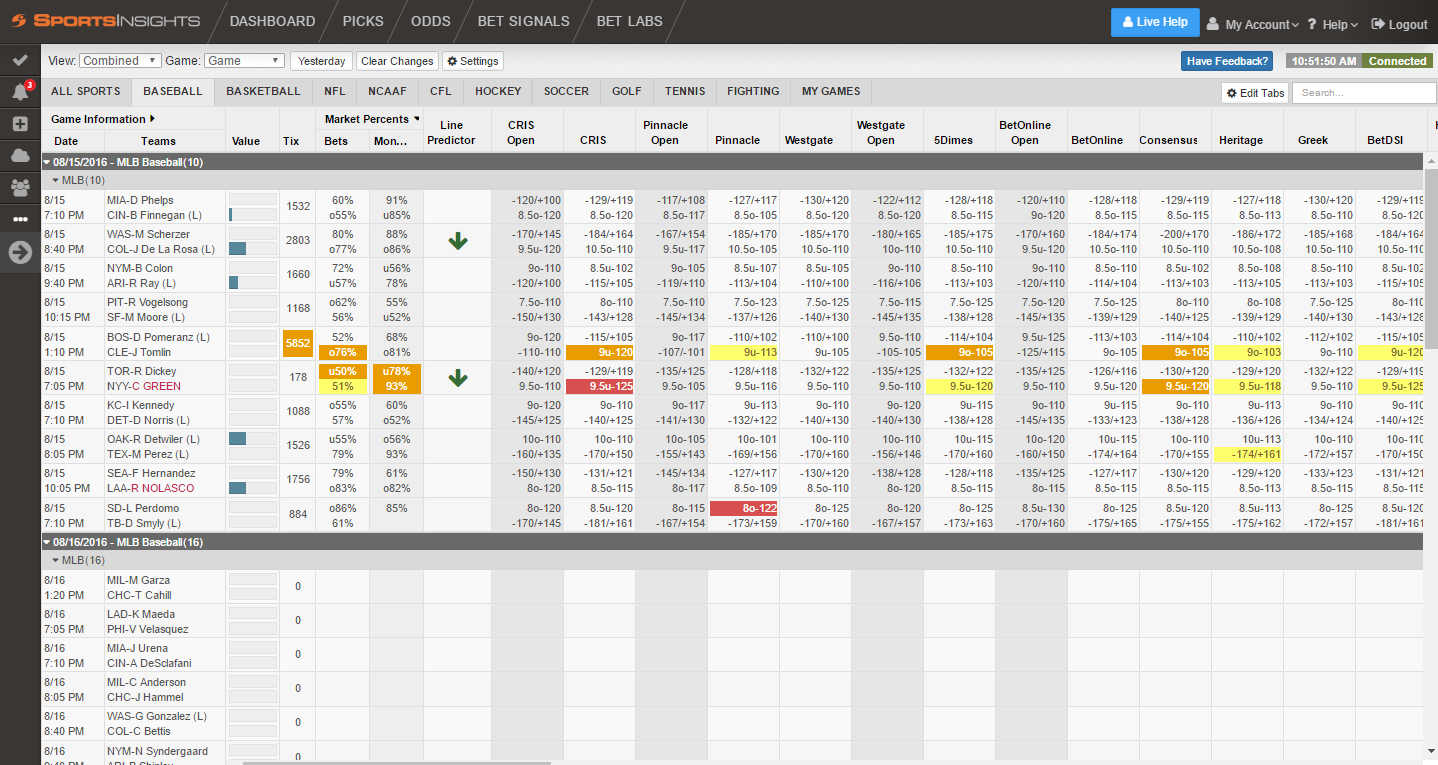Click the search input field
This screenshot has height=765, width=1438.
tap(1364, 93)
